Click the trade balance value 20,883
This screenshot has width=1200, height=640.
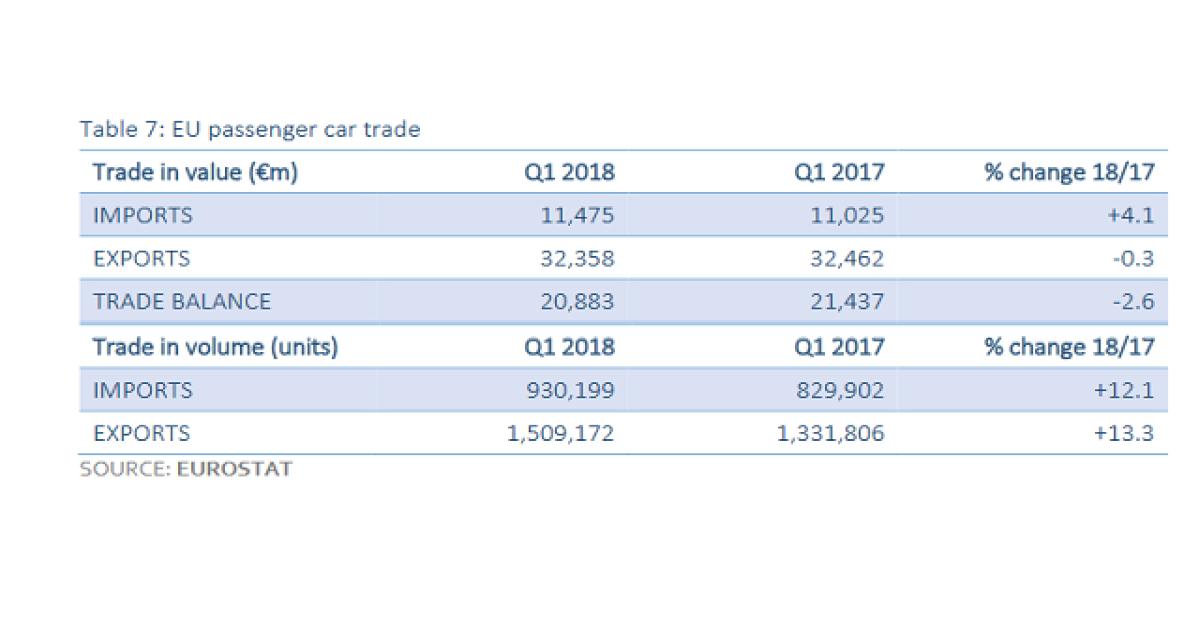(x=578, y=302)
